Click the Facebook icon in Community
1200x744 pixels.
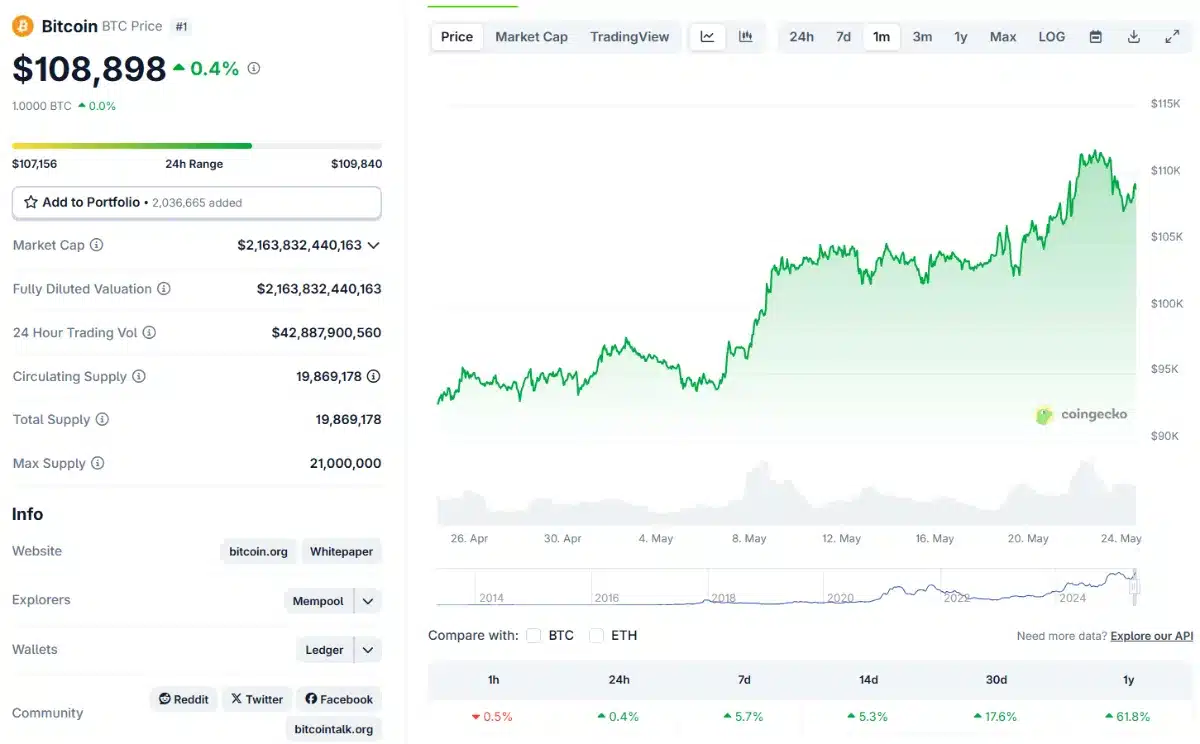click(311, 699)
